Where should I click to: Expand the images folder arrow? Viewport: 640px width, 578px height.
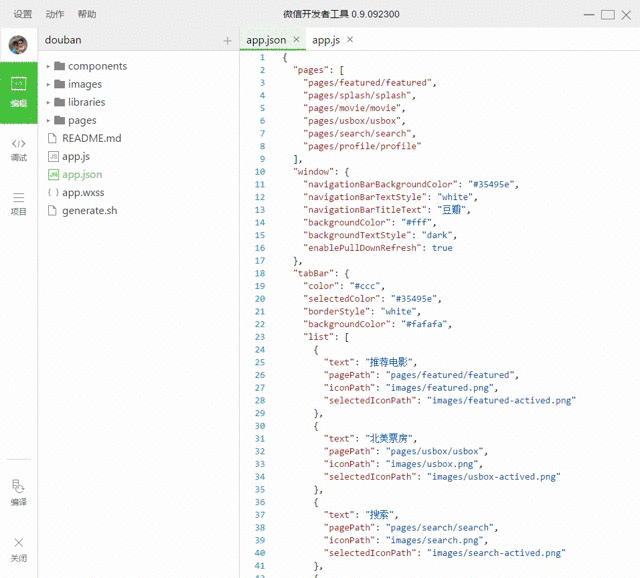(48, 84)
